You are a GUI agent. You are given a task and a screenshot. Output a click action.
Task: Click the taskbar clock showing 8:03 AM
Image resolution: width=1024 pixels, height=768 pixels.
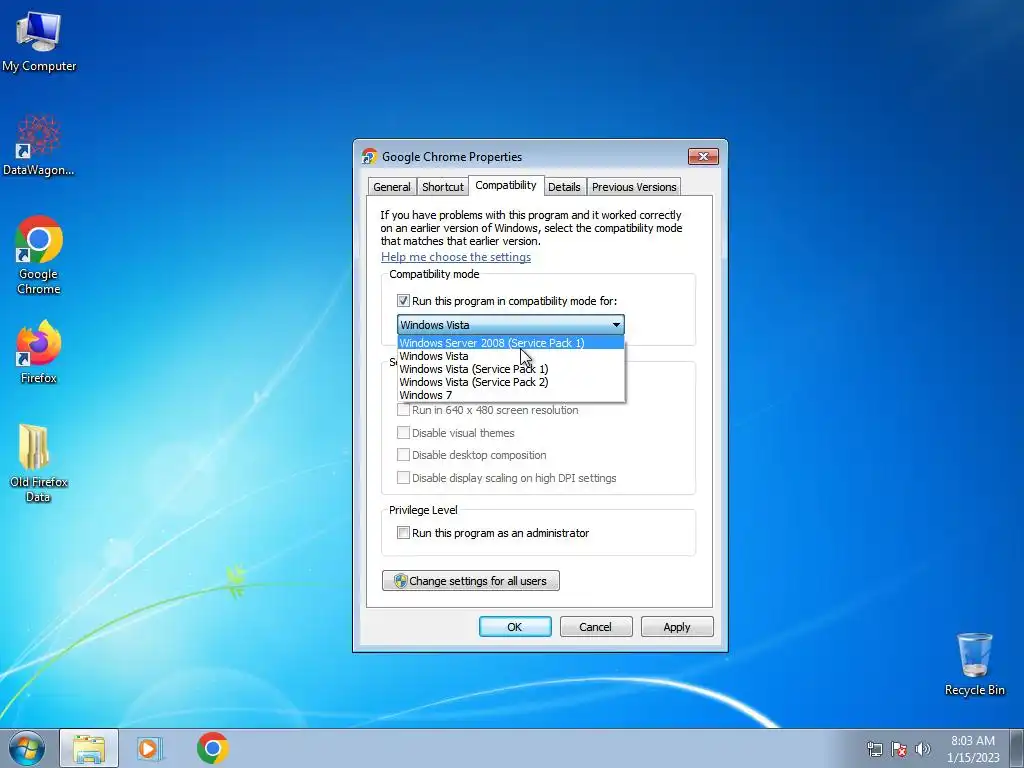click(x=972, y=748)
